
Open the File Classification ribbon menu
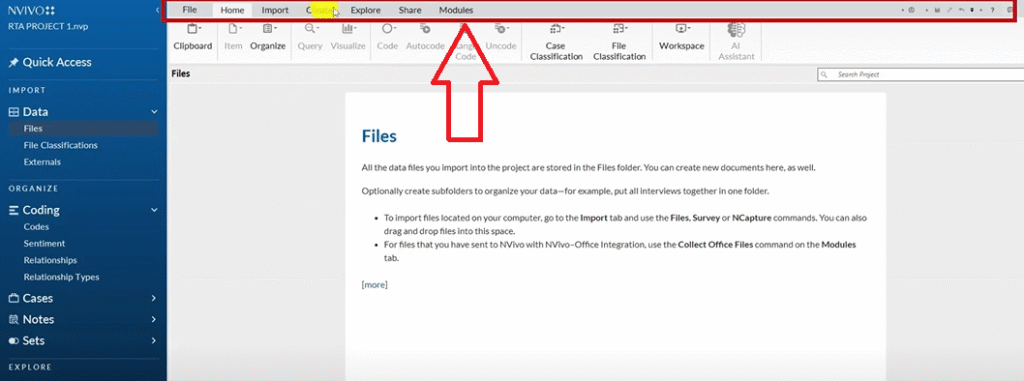coord(619,42)
